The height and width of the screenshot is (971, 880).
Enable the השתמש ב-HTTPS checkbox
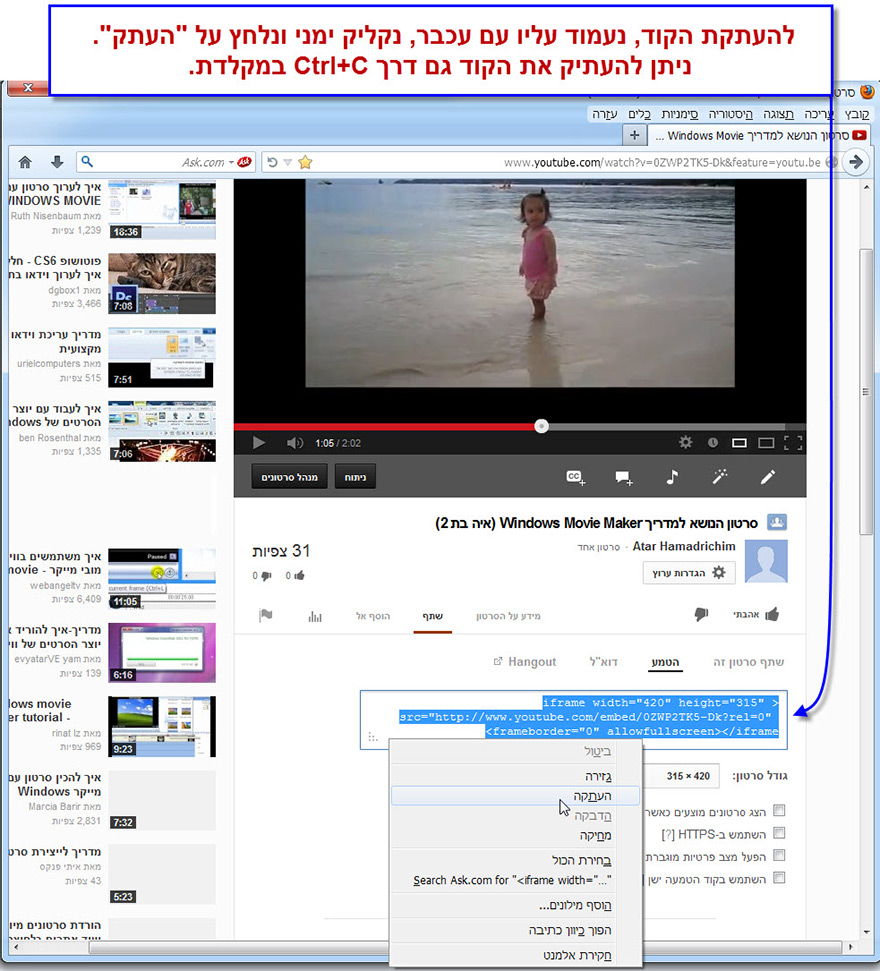[x=779, y=832]
